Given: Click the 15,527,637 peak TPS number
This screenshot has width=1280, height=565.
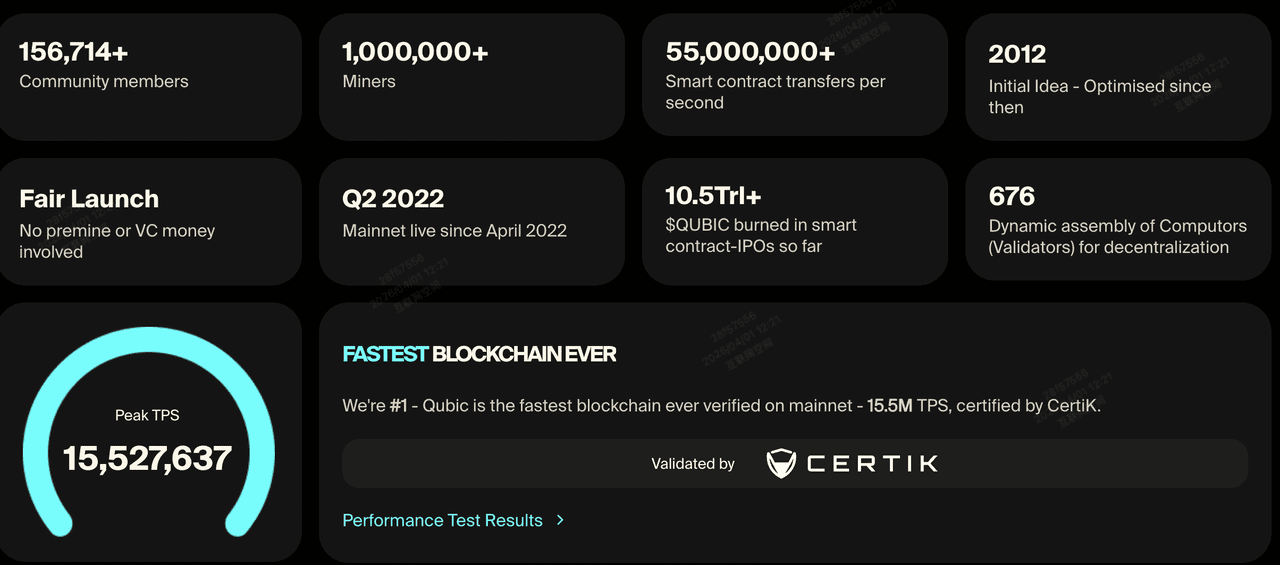Looking at the screenshot, I should [147, 458].
